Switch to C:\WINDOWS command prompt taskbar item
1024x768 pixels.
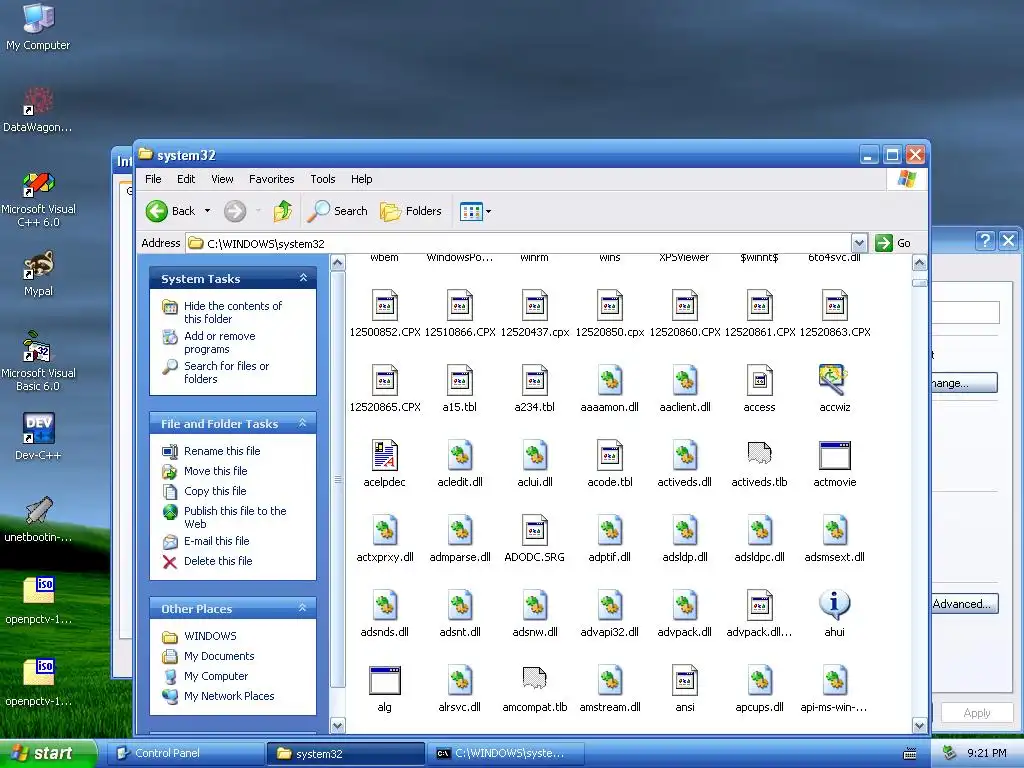pyautogui.click(x=506, y=753)
